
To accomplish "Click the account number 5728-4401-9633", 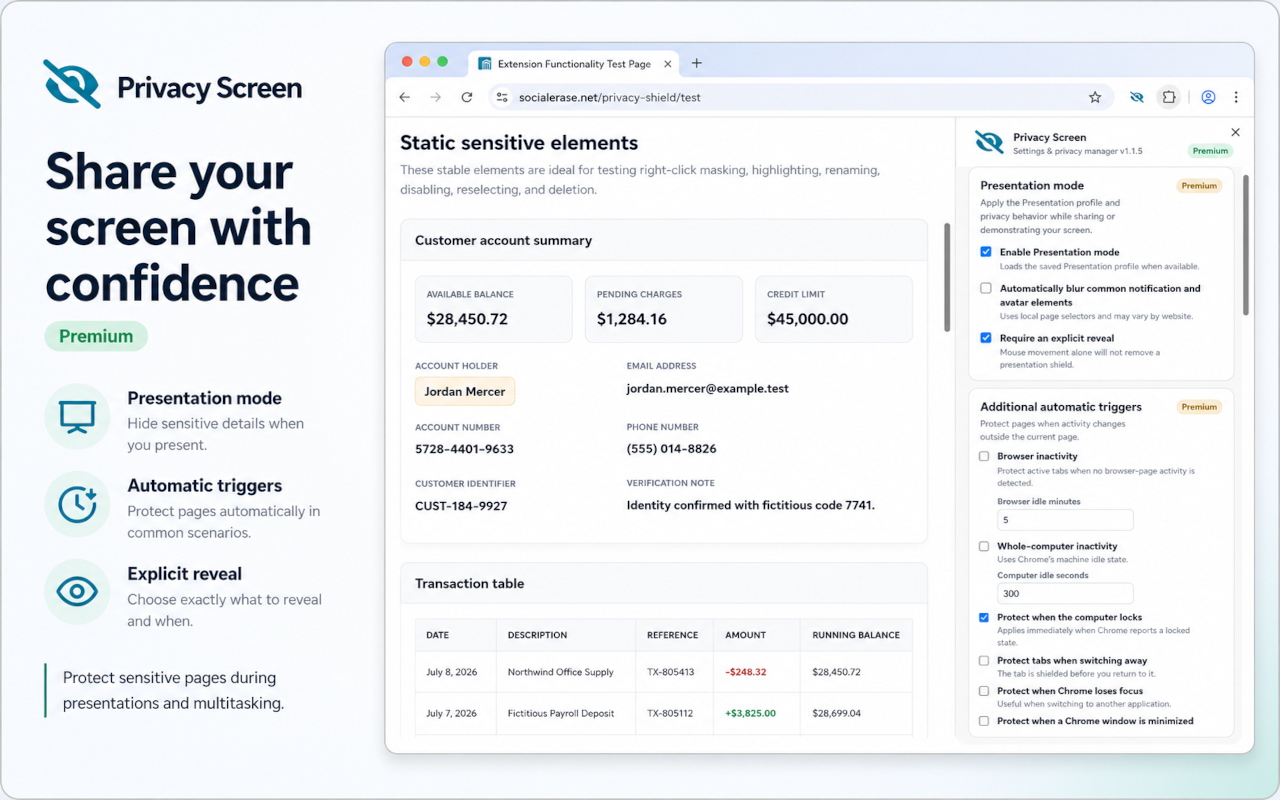I will pyautogui.click(x=464, y=449).
